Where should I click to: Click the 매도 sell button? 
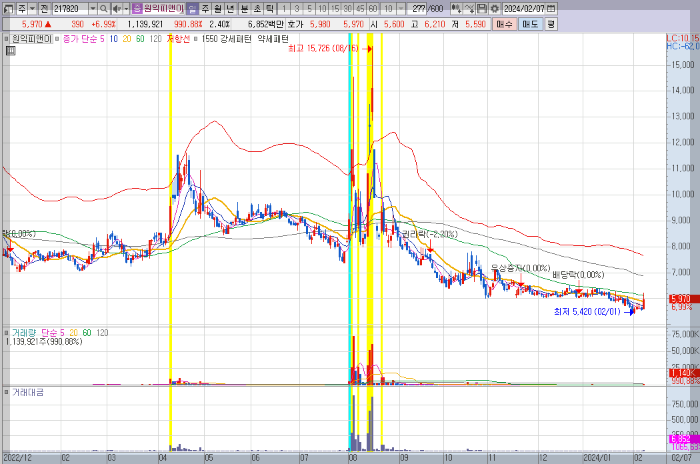pyautogui.click(x=530, y=24)
